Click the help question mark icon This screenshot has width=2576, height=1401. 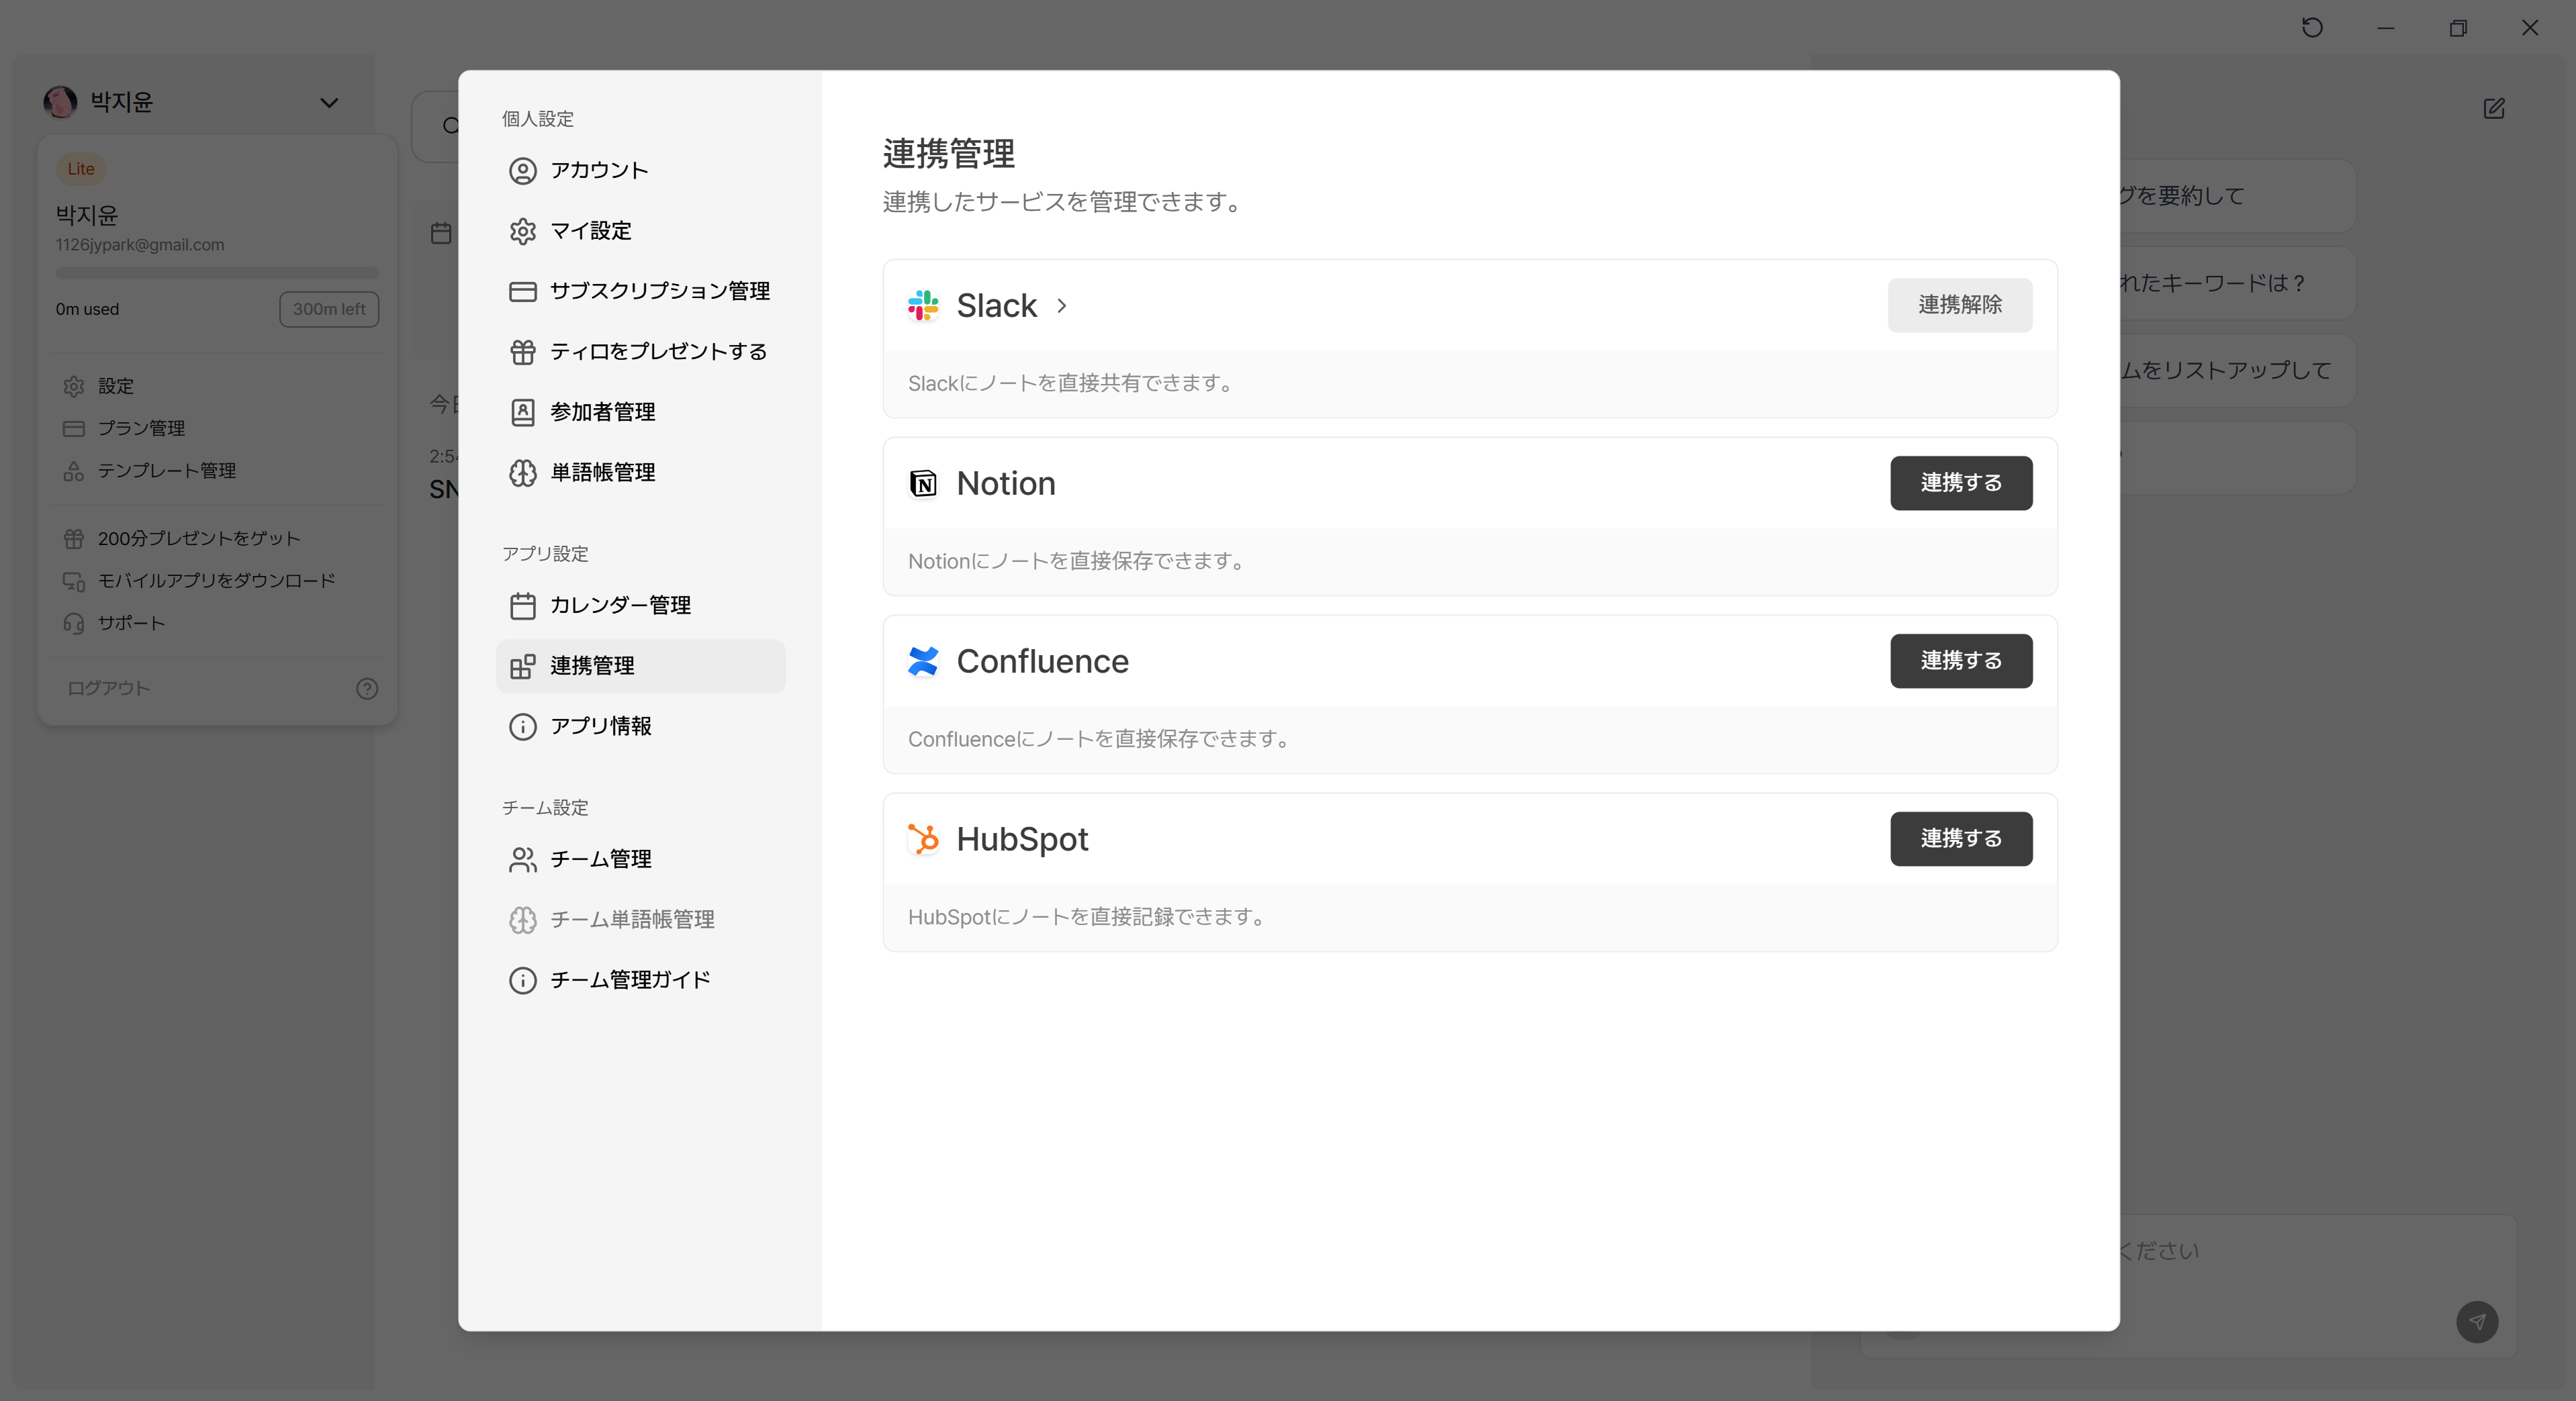367,688
